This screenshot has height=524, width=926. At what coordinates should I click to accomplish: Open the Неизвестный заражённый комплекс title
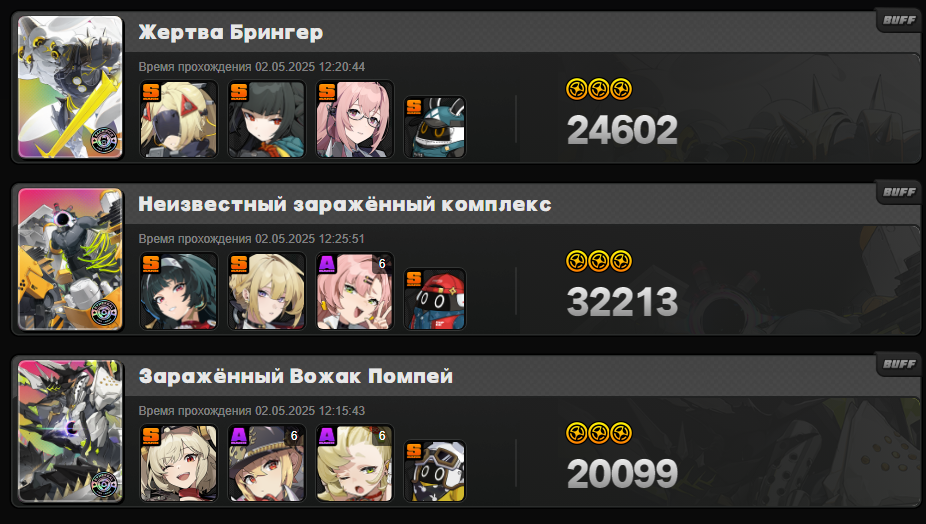(345, 204)
